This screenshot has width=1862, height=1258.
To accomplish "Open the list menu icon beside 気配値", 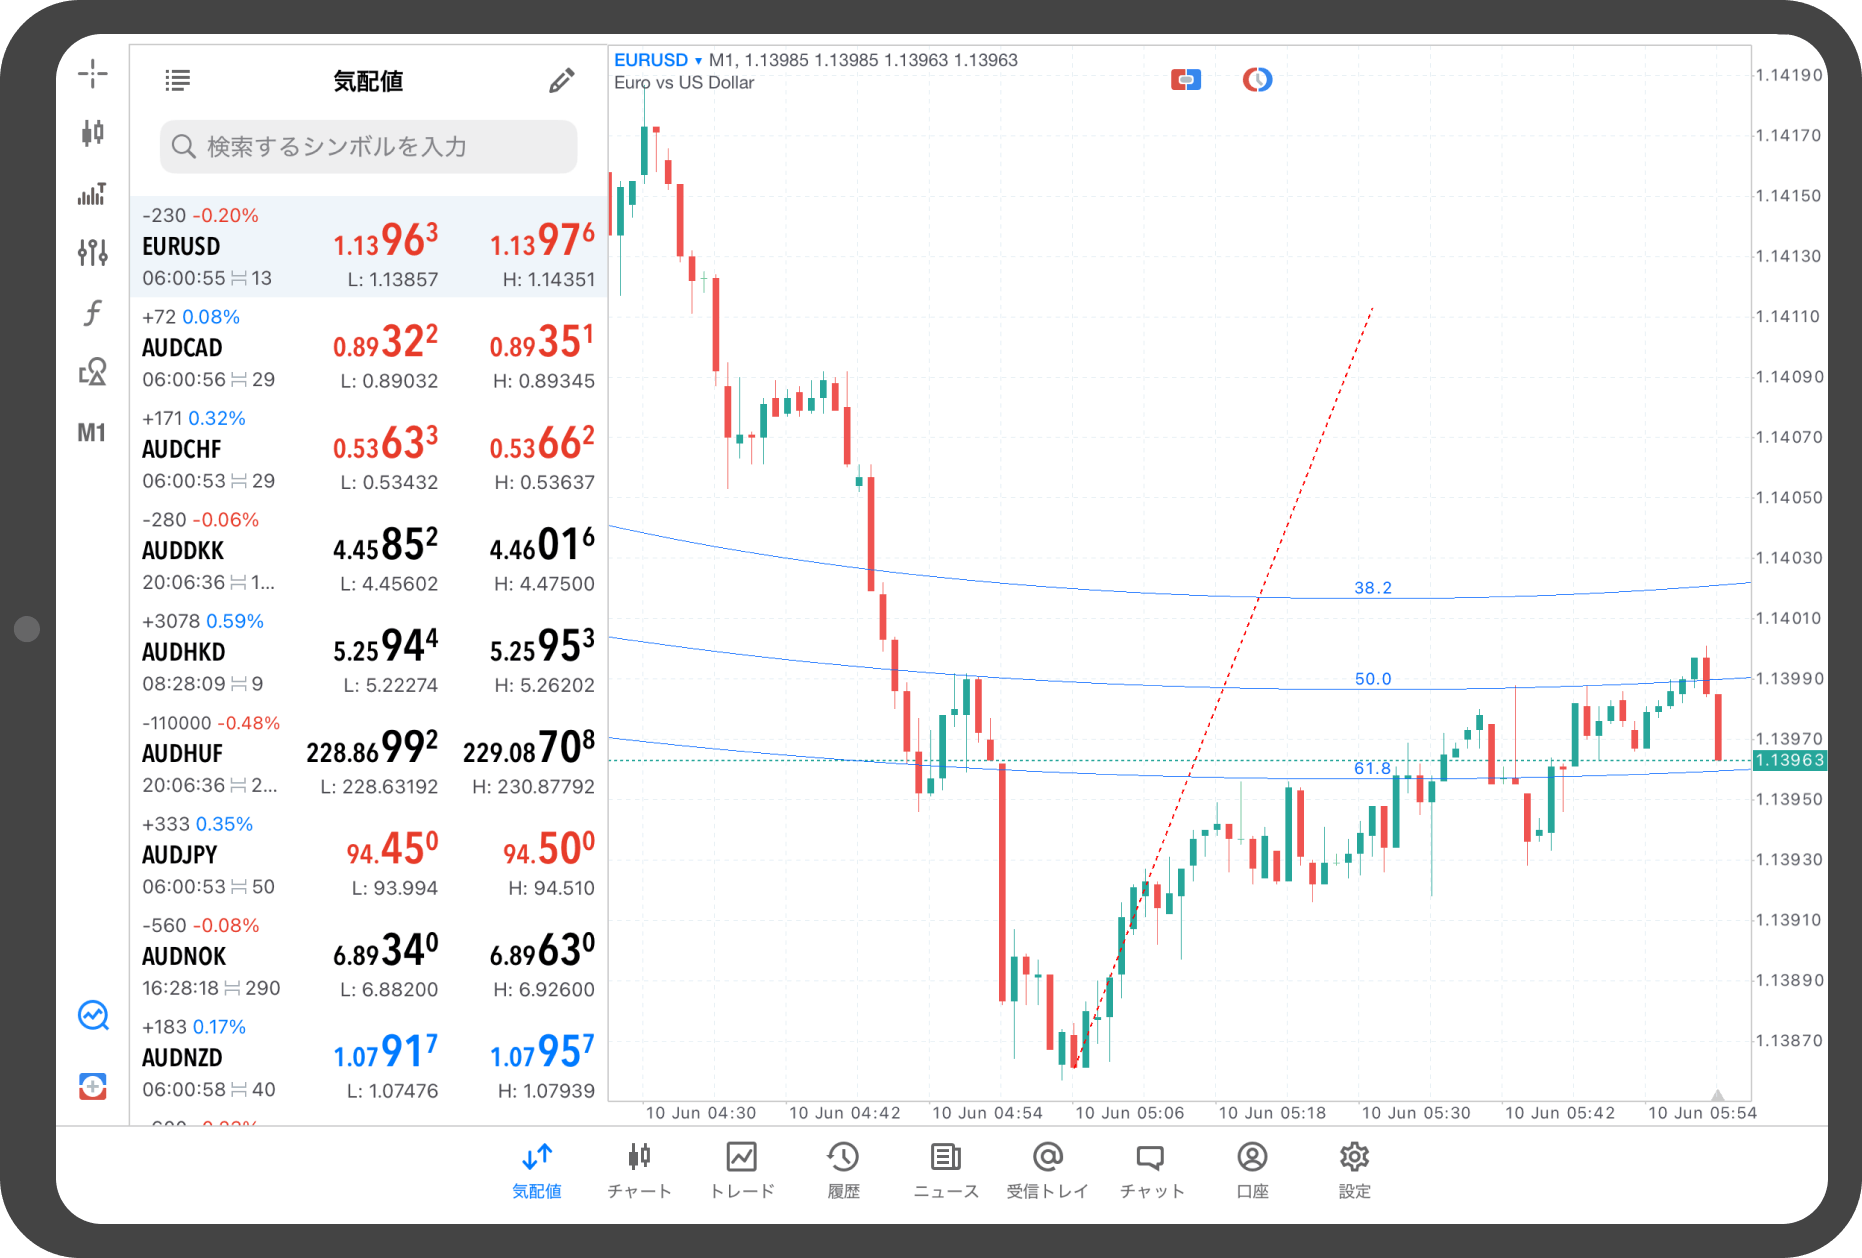I will coord(177,81).
